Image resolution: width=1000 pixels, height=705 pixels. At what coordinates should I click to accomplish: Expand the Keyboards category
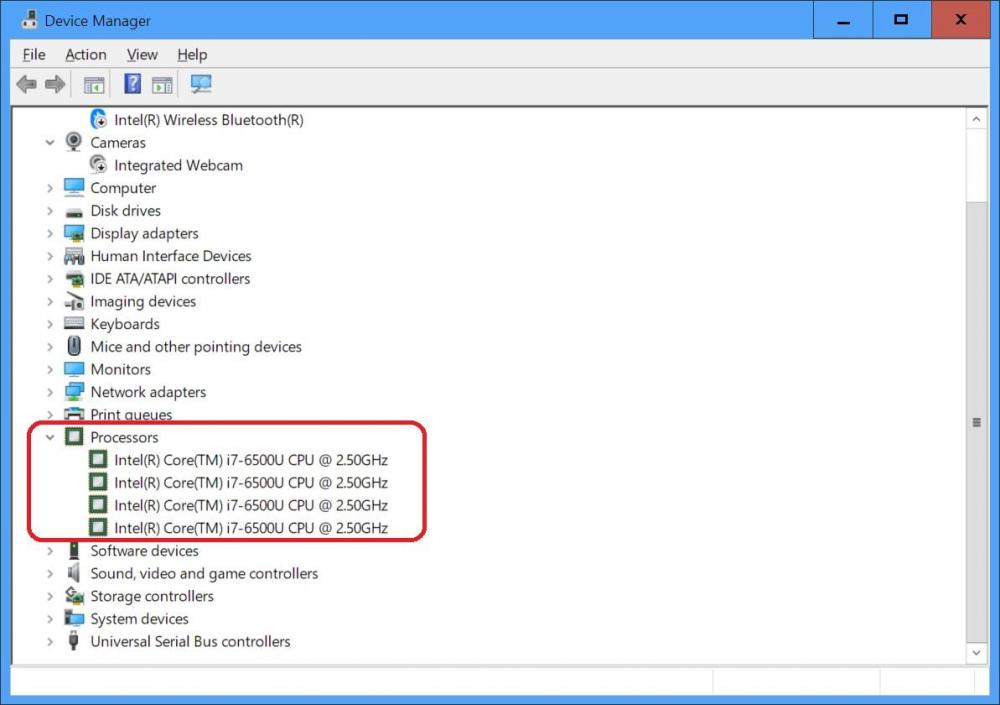tap(50, 324)
